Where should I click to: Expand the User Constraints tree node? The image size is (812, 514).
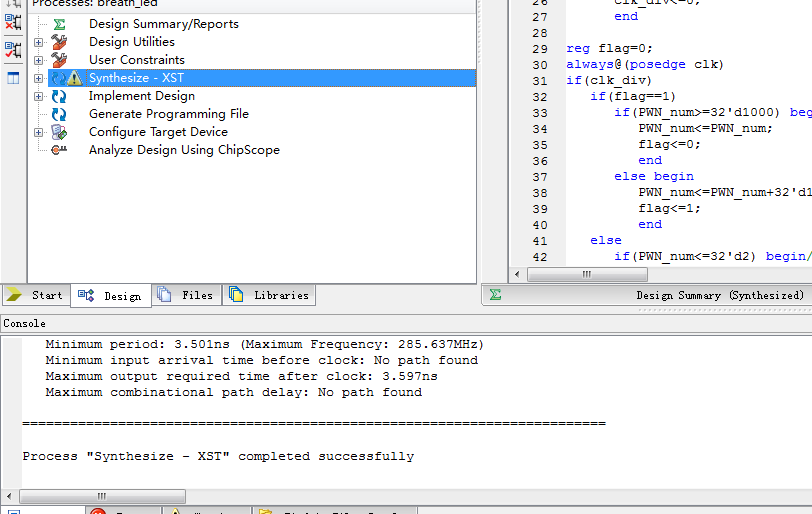39,60
